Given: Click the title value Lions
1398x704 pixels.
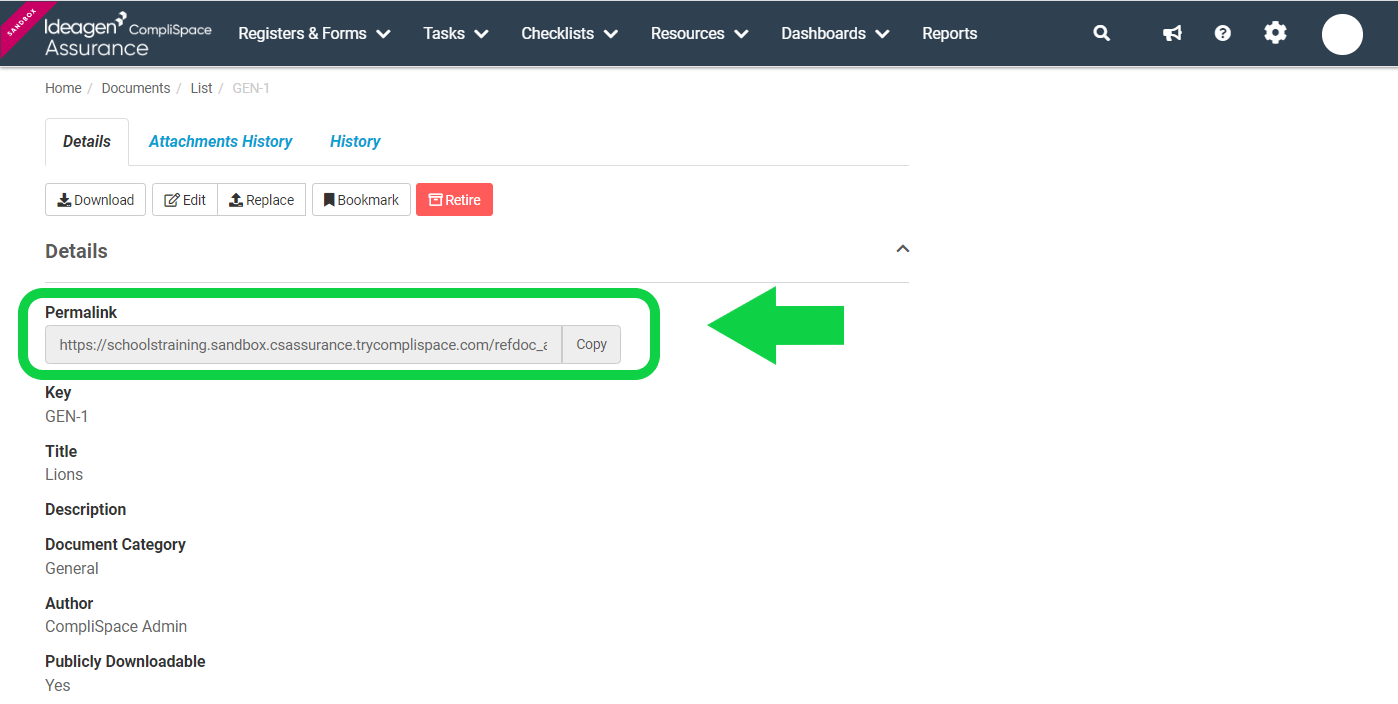Looking at the screenshot, I should tap(64, 474).
